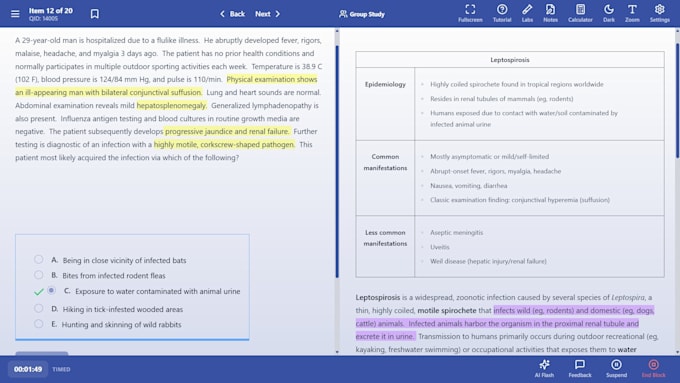Select answer B rodent fleas bites
Screen dimensions: 680x383
[39, 275]
